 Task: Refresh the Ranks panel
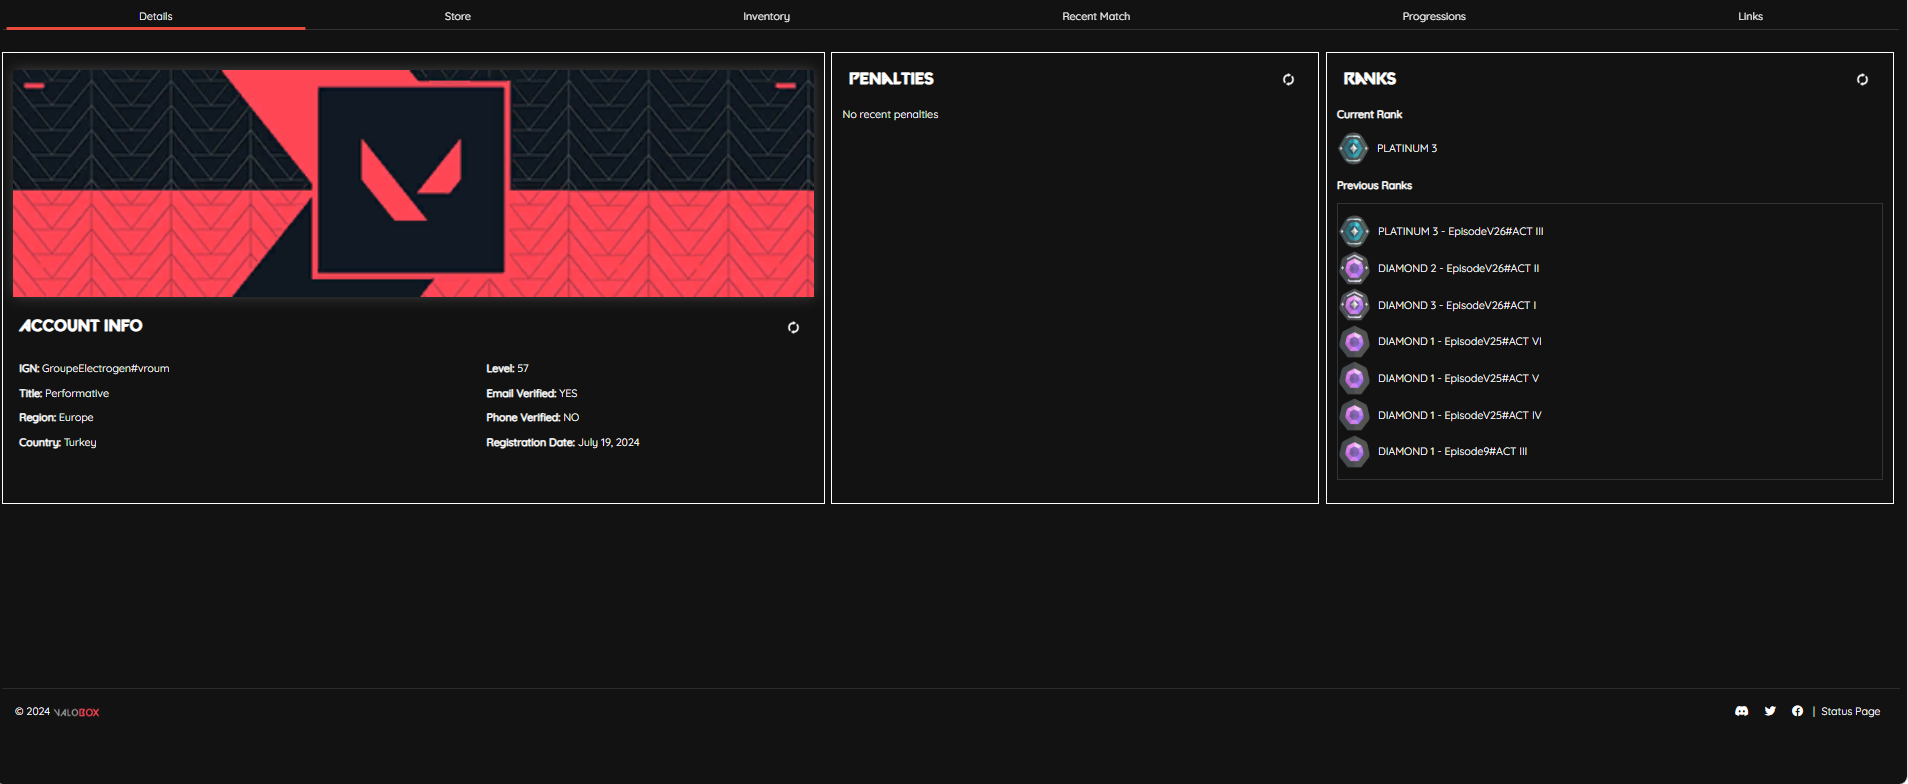[x=1862, y=79]
